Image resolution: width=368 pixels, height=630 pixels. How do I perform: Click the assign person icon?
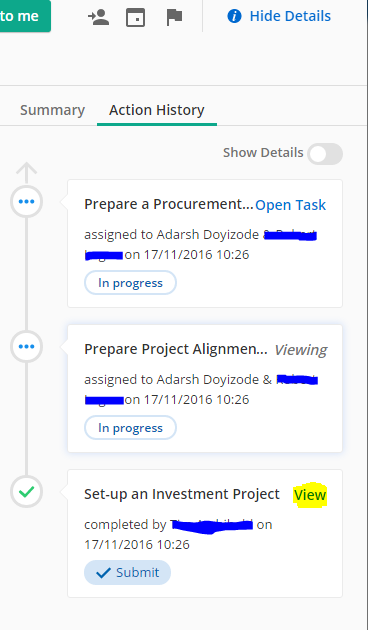pyautogui.click(x=98, y=17)
